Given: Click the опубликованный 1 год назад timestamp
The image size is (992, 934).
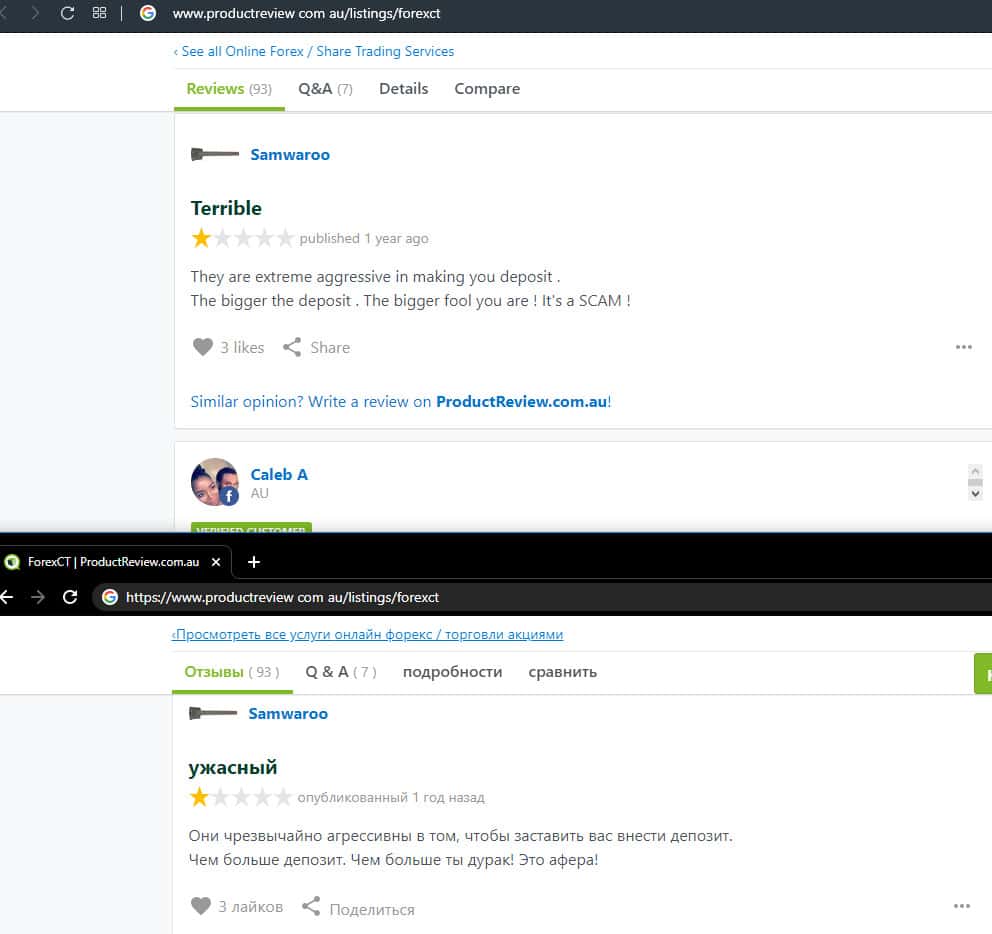Looking at the screenshot, I should 391,798.
